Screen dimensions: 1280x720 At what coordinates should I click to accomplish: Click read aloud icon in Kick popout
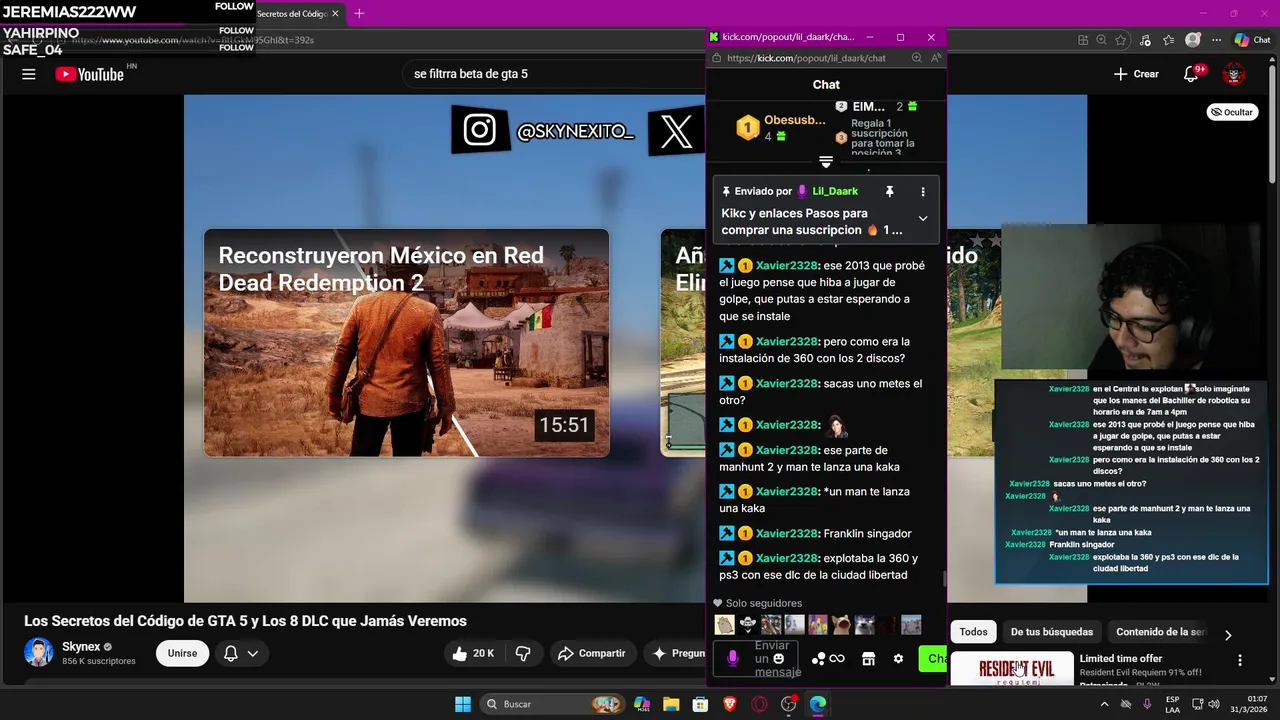(935, 58)
